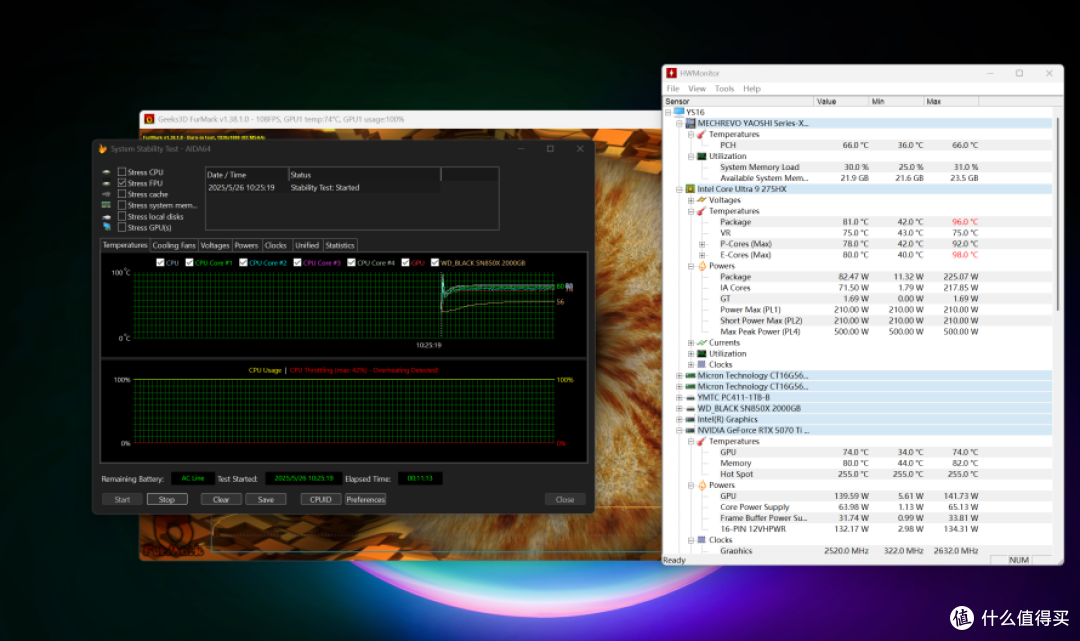Open Preferences in AIDA64 stability test
The image size is (1080, 641).
point(365,499)
